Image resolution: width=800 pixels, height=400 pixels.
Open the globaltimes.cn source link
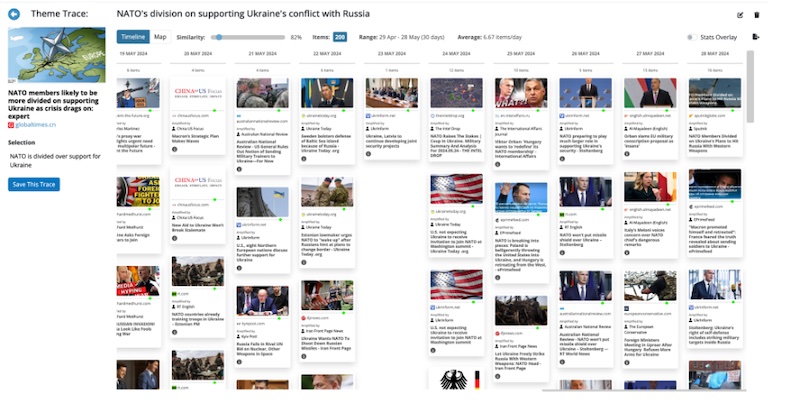pos(36,124)
